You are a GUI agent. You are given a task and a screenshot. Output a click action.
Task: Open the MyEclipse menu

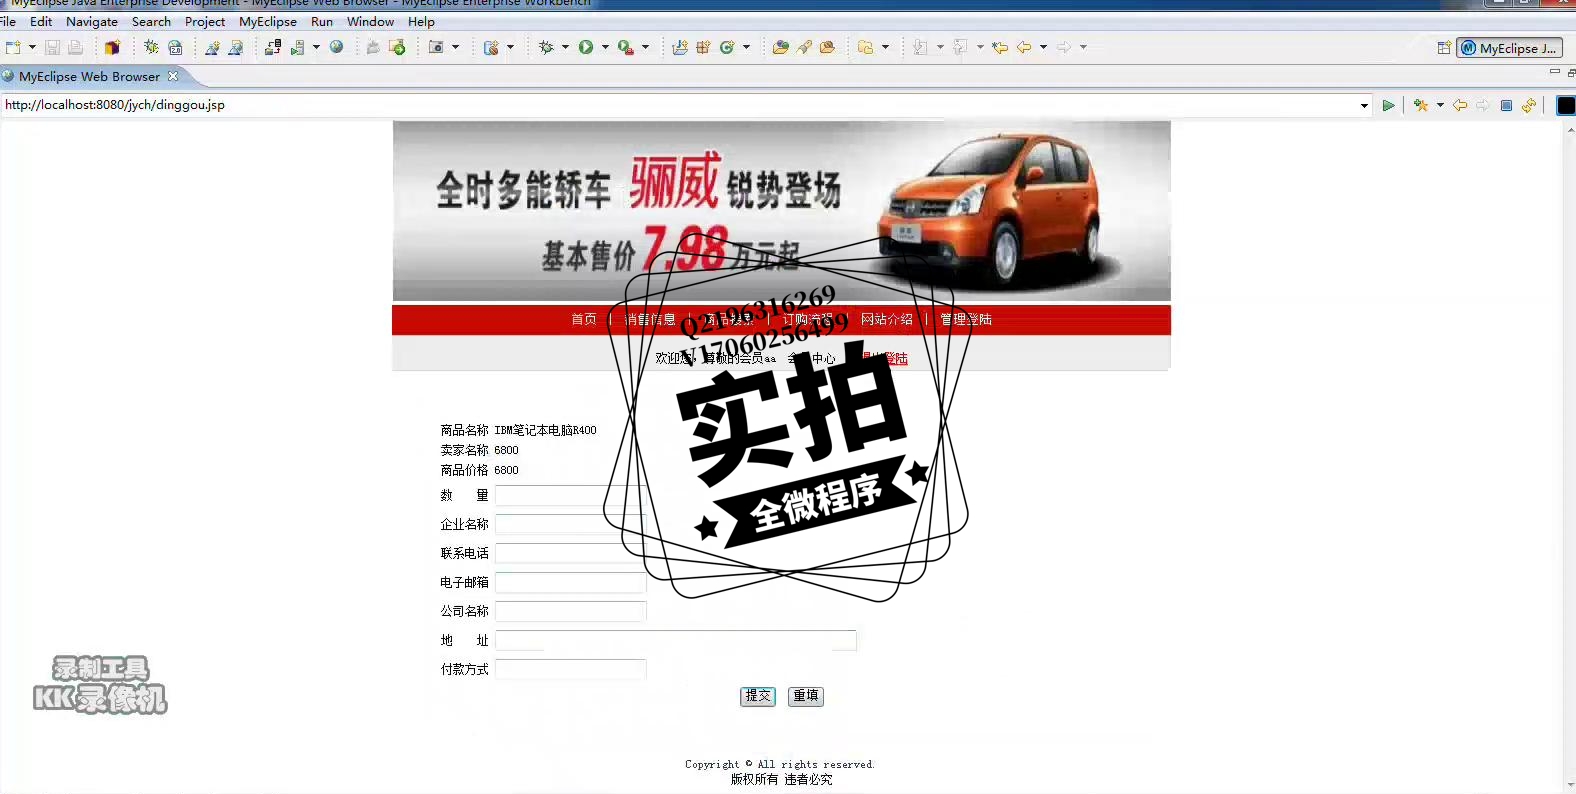[268, 21]
